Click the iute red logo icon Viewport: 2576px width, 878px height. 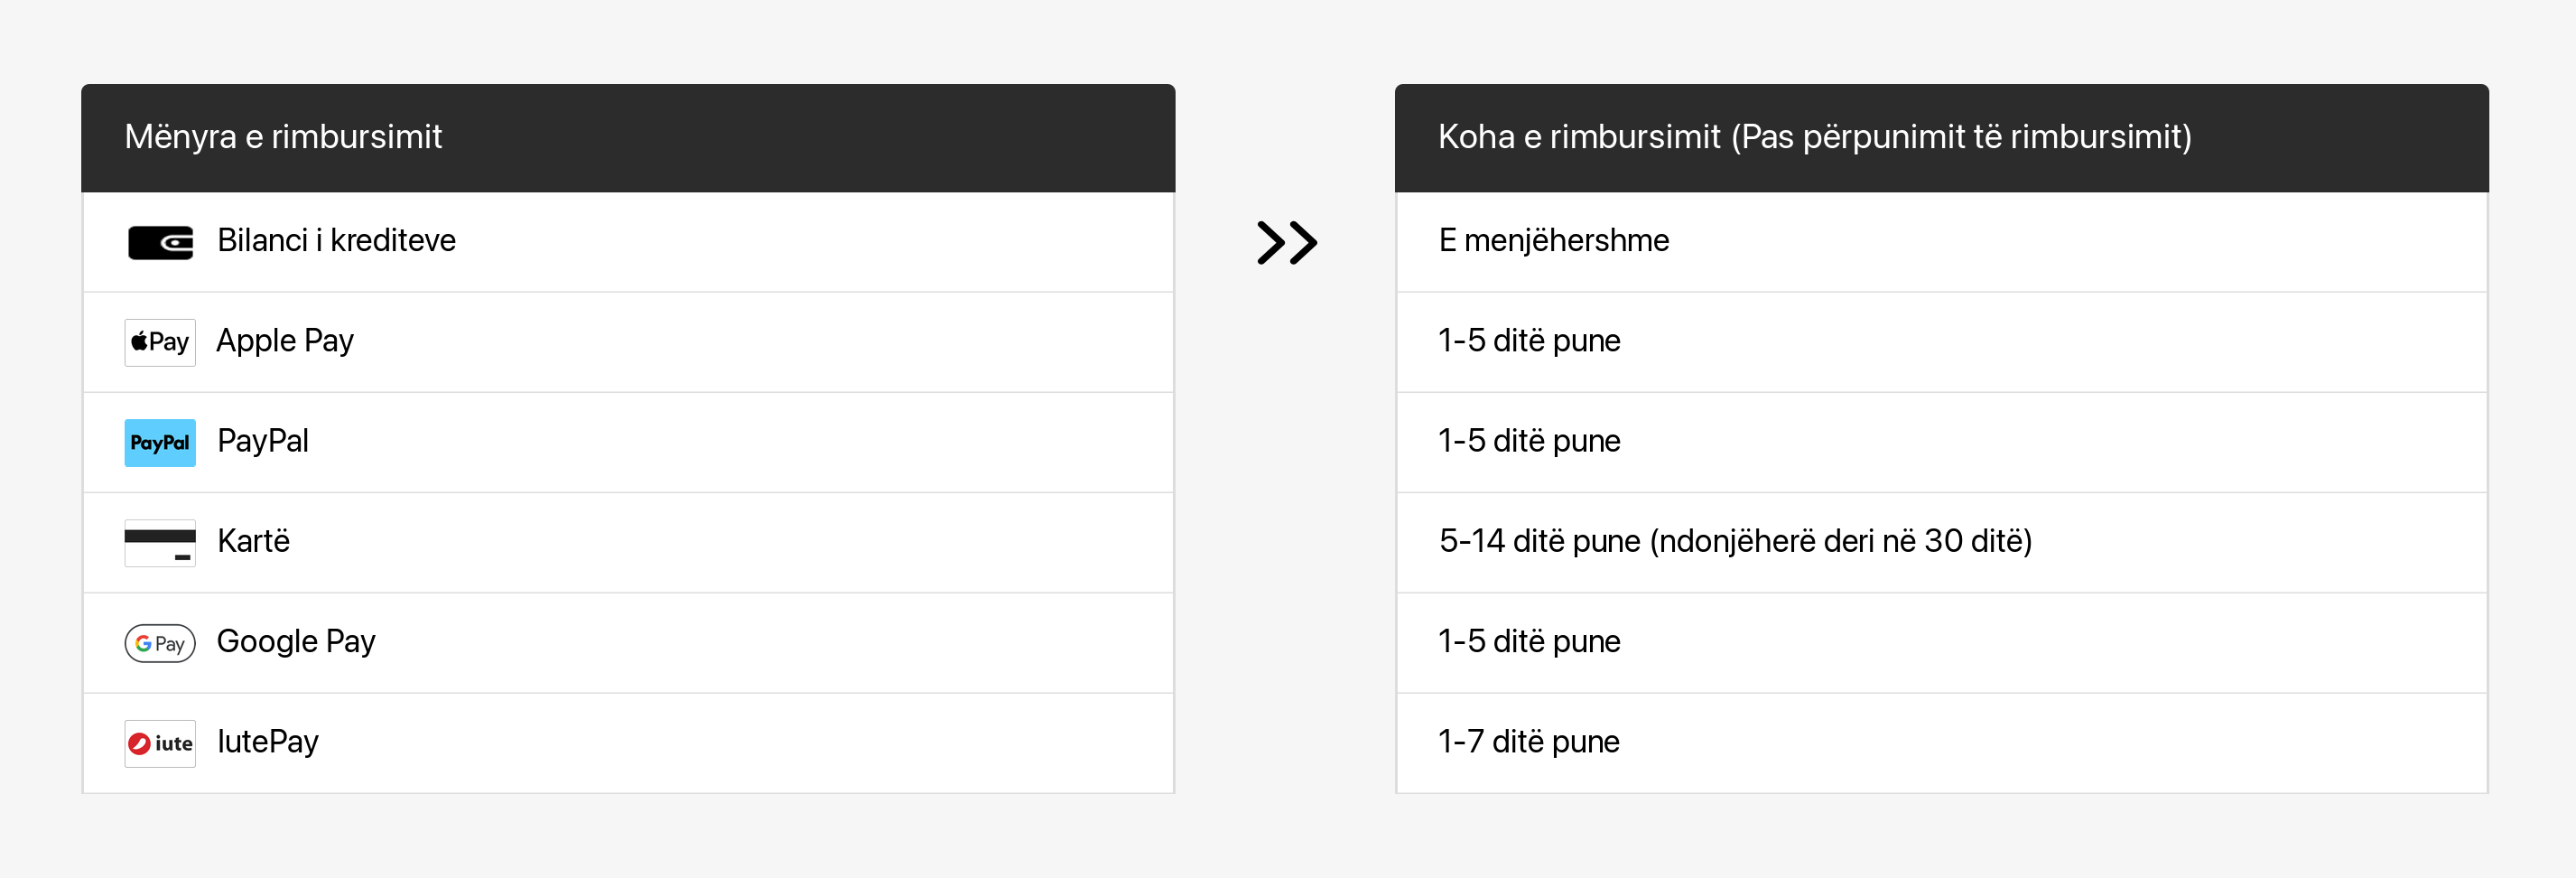160,743
